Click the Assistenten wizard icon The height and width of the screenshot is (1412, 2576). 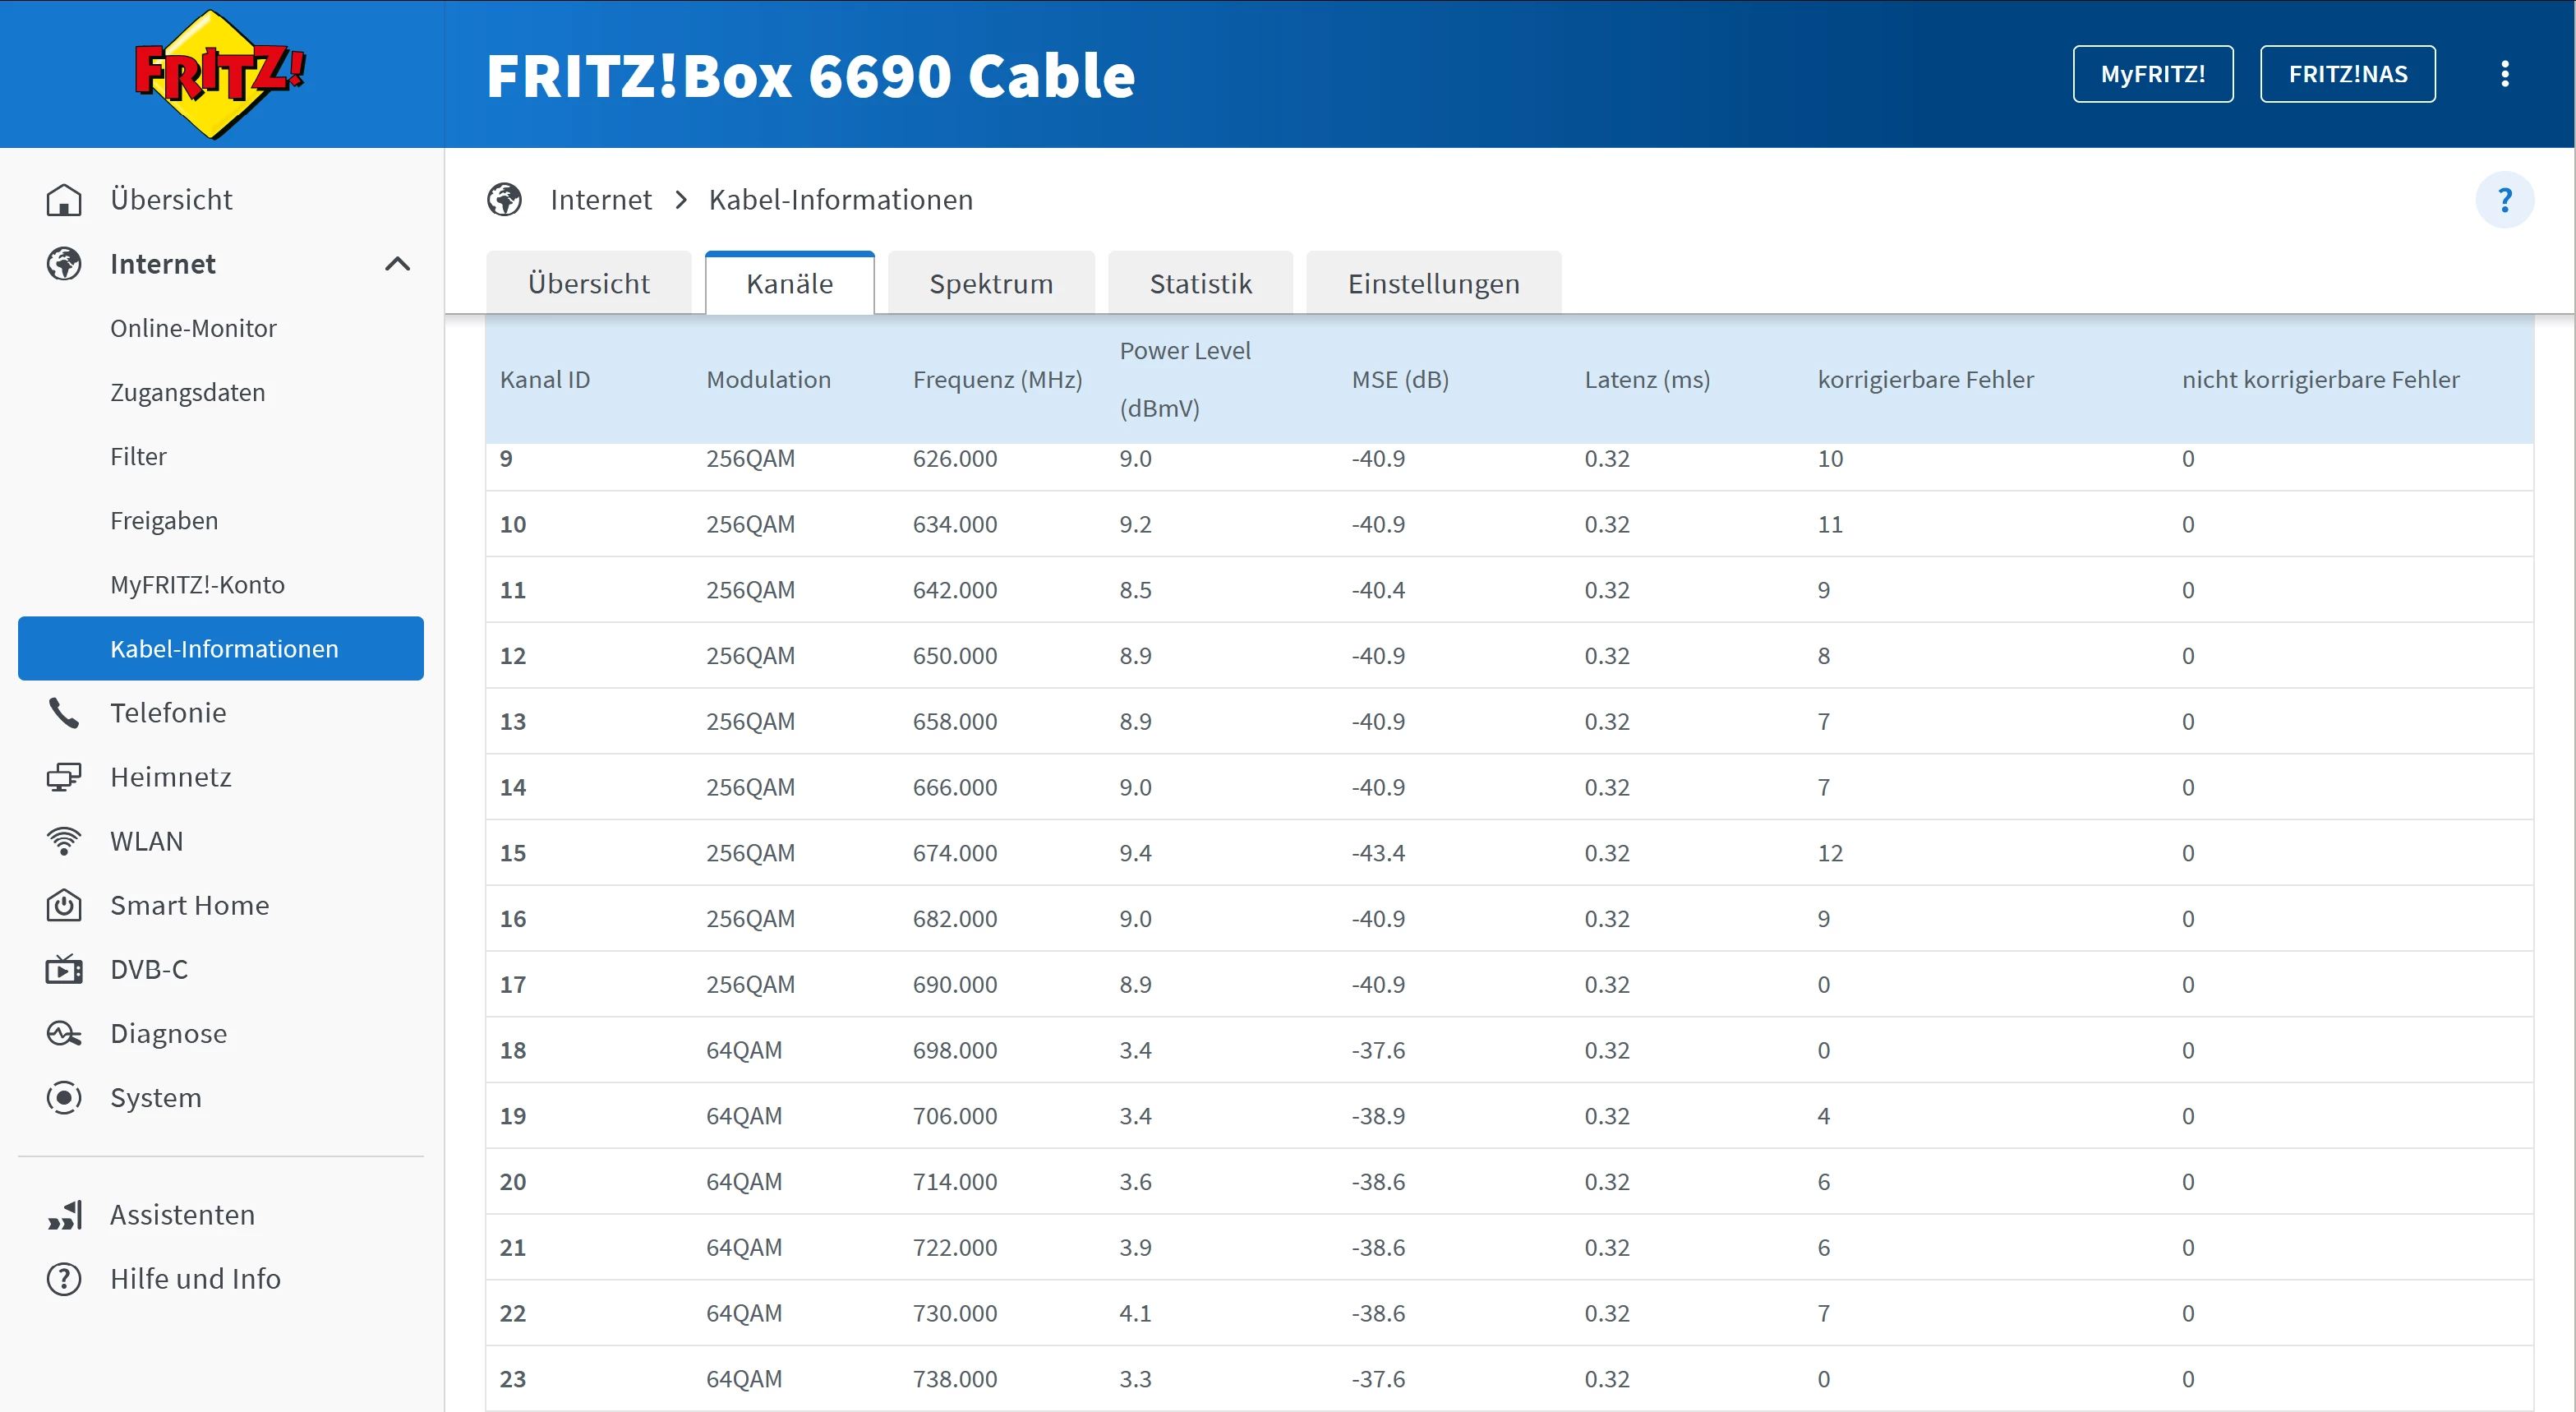point(64,1215)
